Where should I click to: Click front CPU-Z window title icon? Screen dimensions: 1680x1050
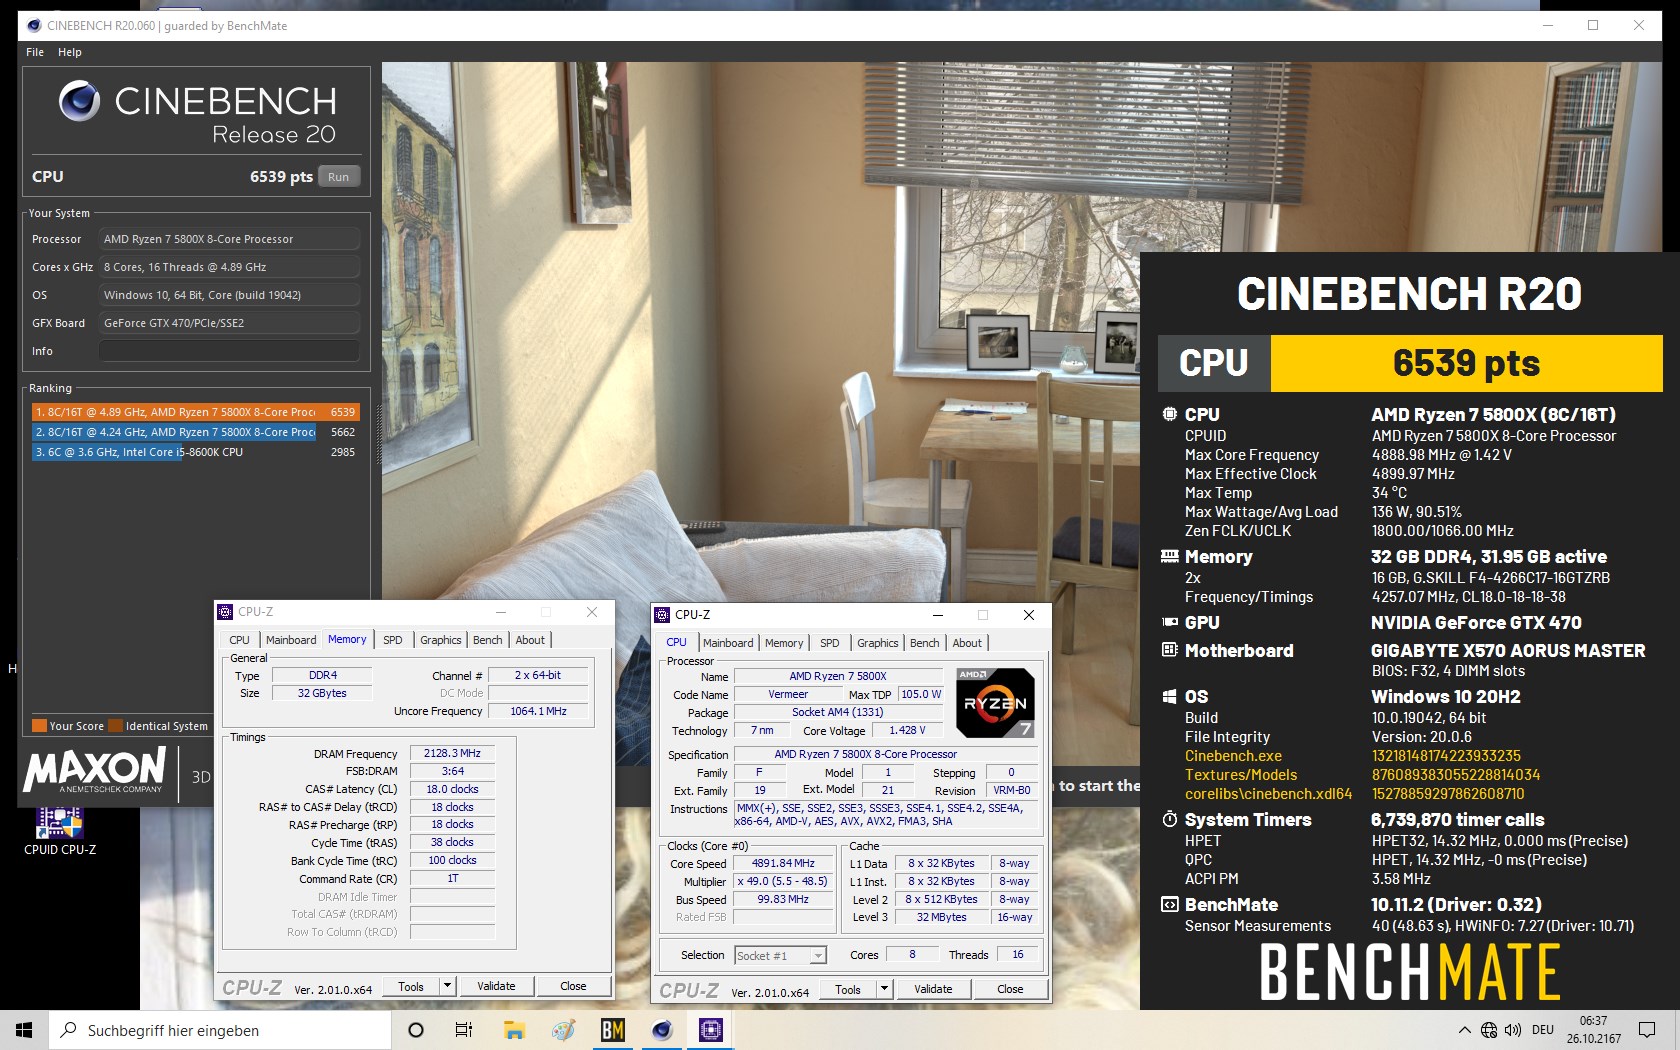[662, 615]
